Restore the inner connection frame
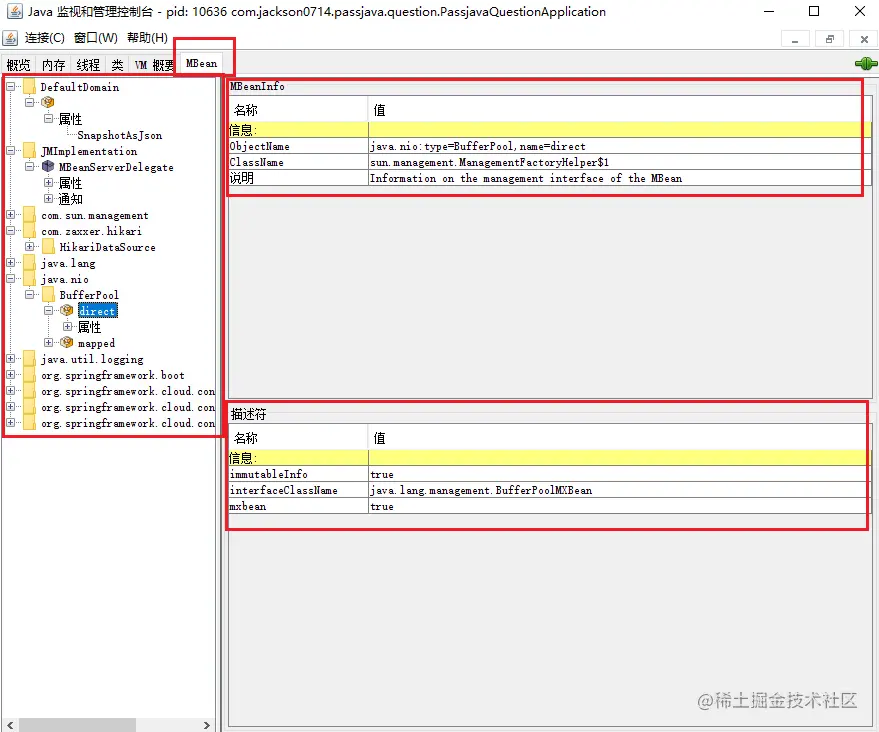 pyautogui.click(x=830, y=39)
